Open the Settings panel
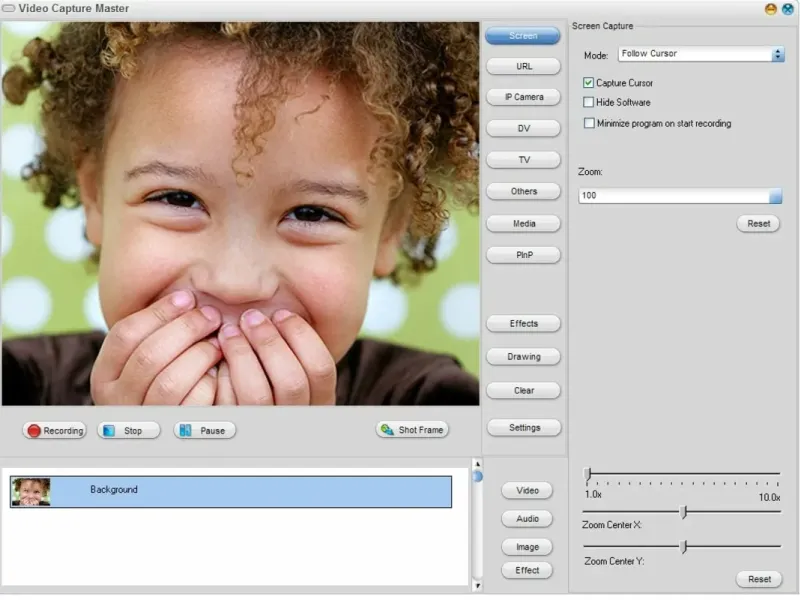This screenshot has height=600, width=800. 523,428
